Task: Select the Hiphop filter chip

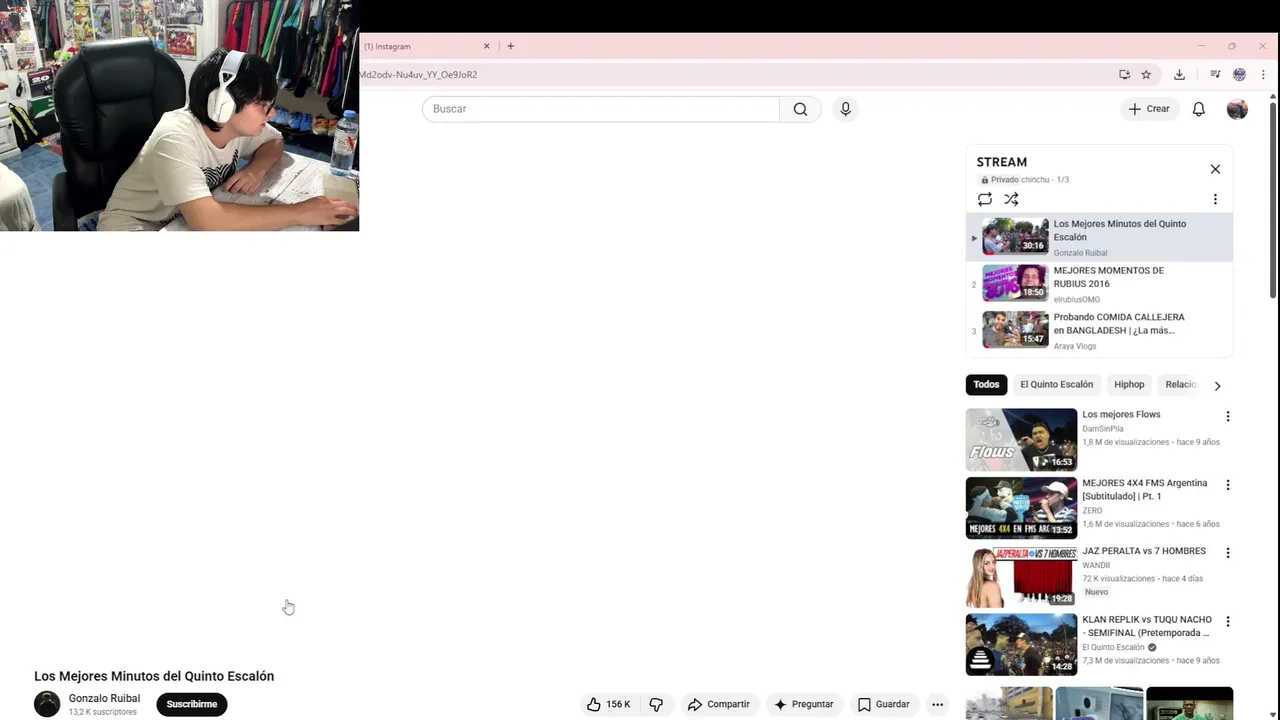Action: (x=1129, y=385)
